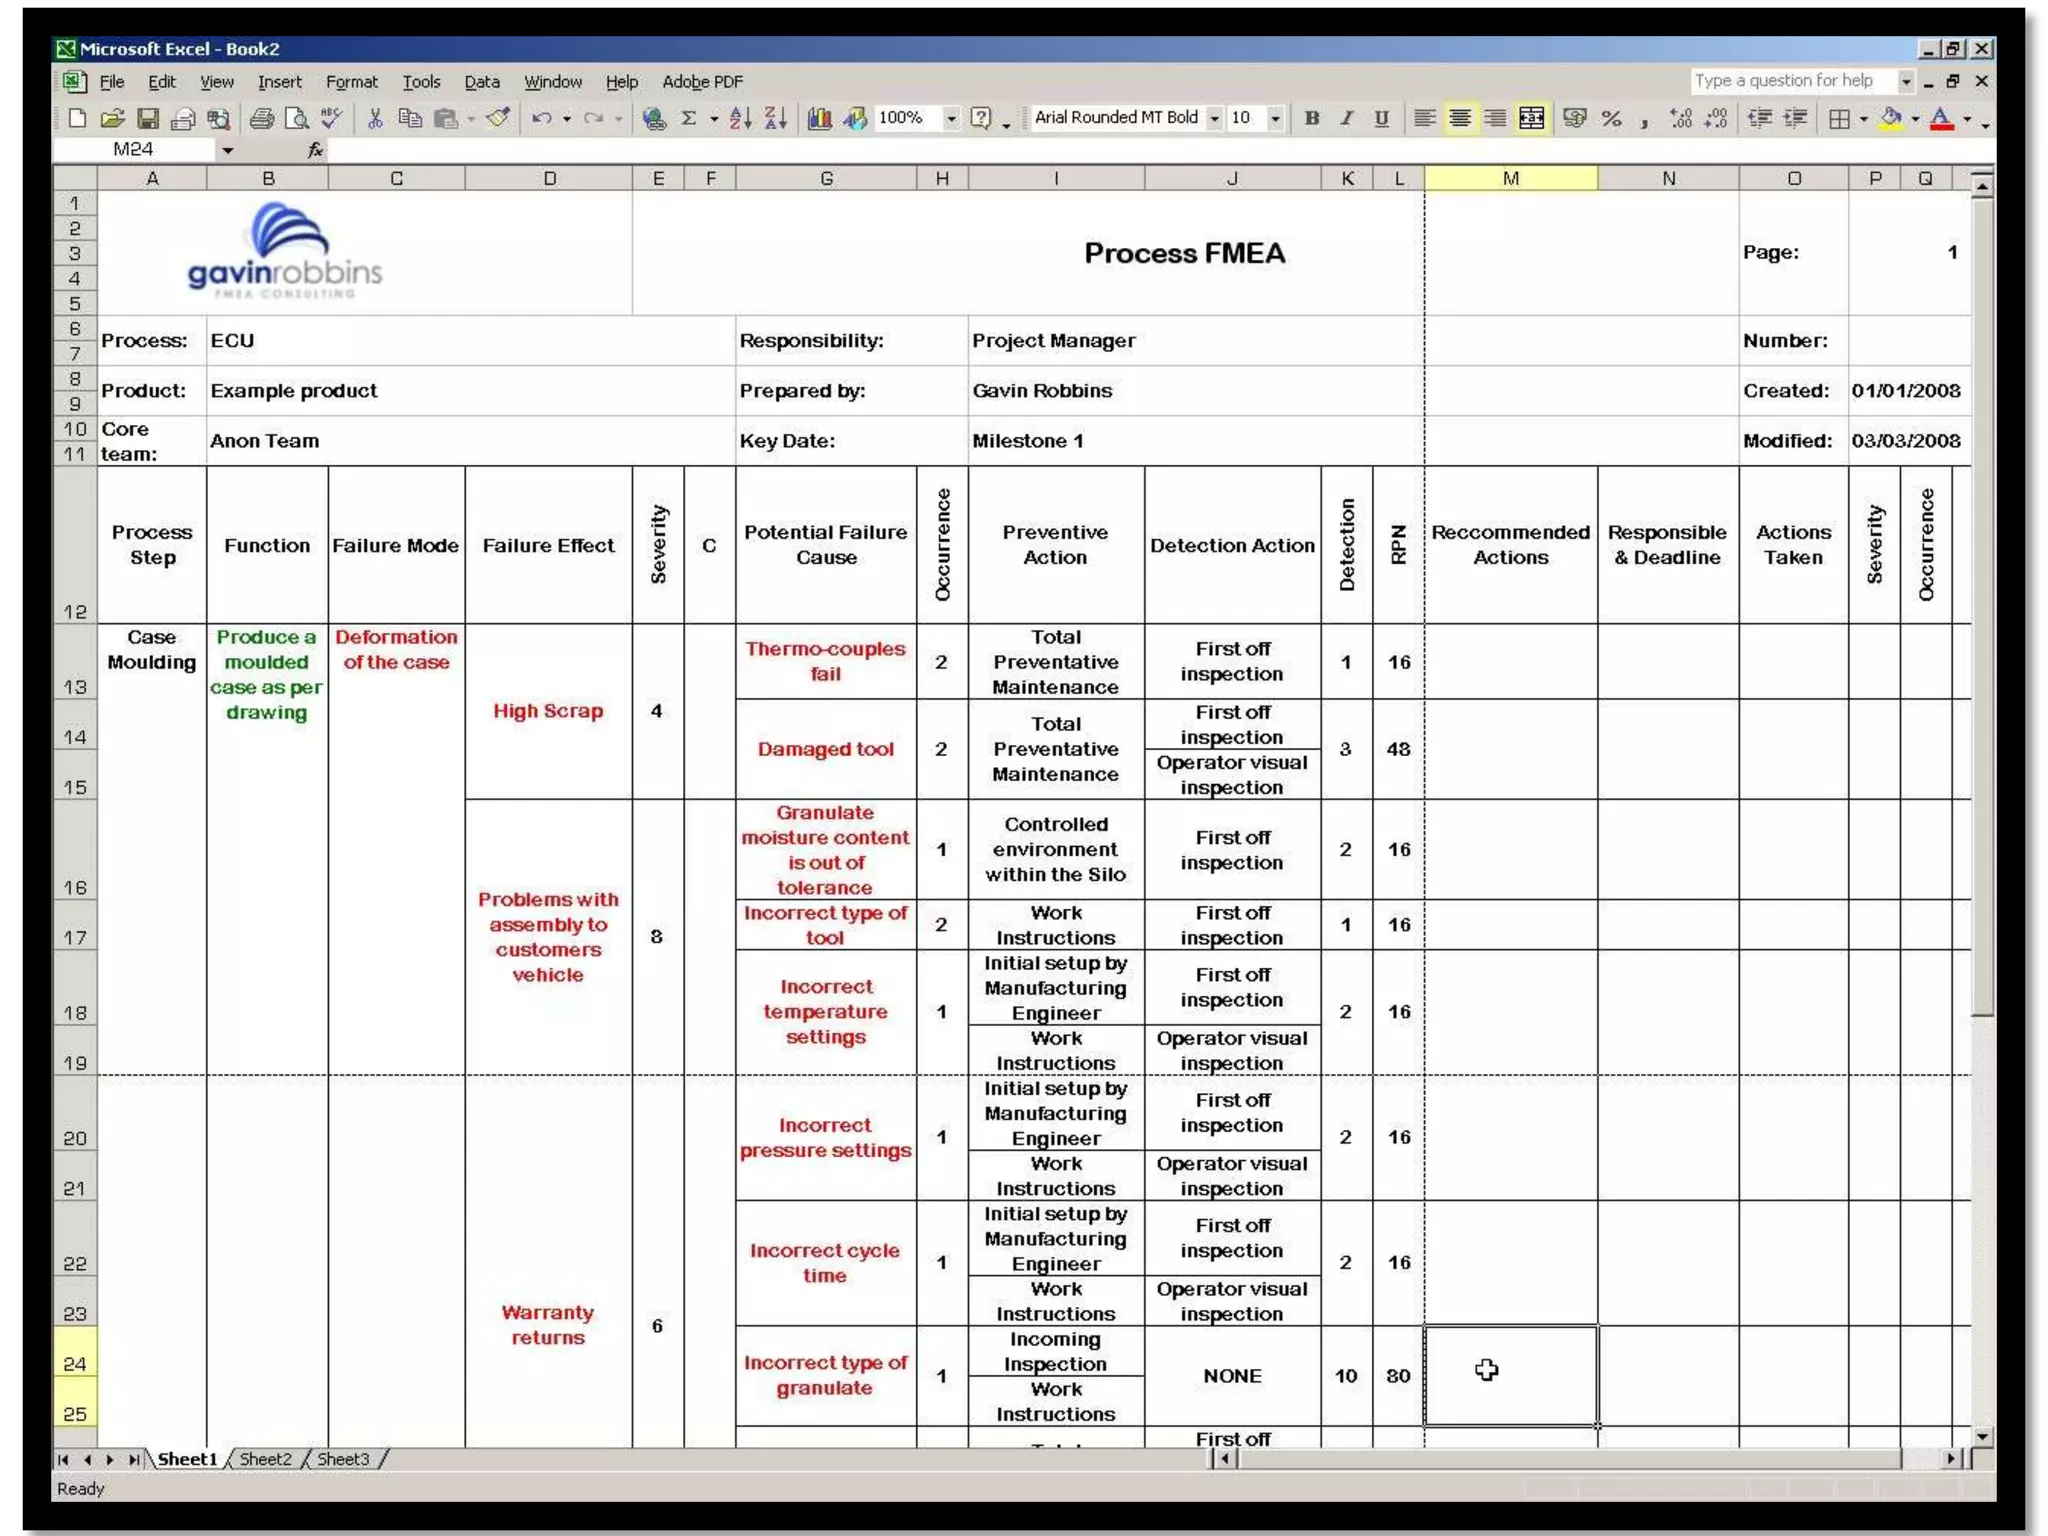Open the font size dropdown
This screenshot has height=1536, width=2048.
pyautogui.click(x=1275, y=119)
